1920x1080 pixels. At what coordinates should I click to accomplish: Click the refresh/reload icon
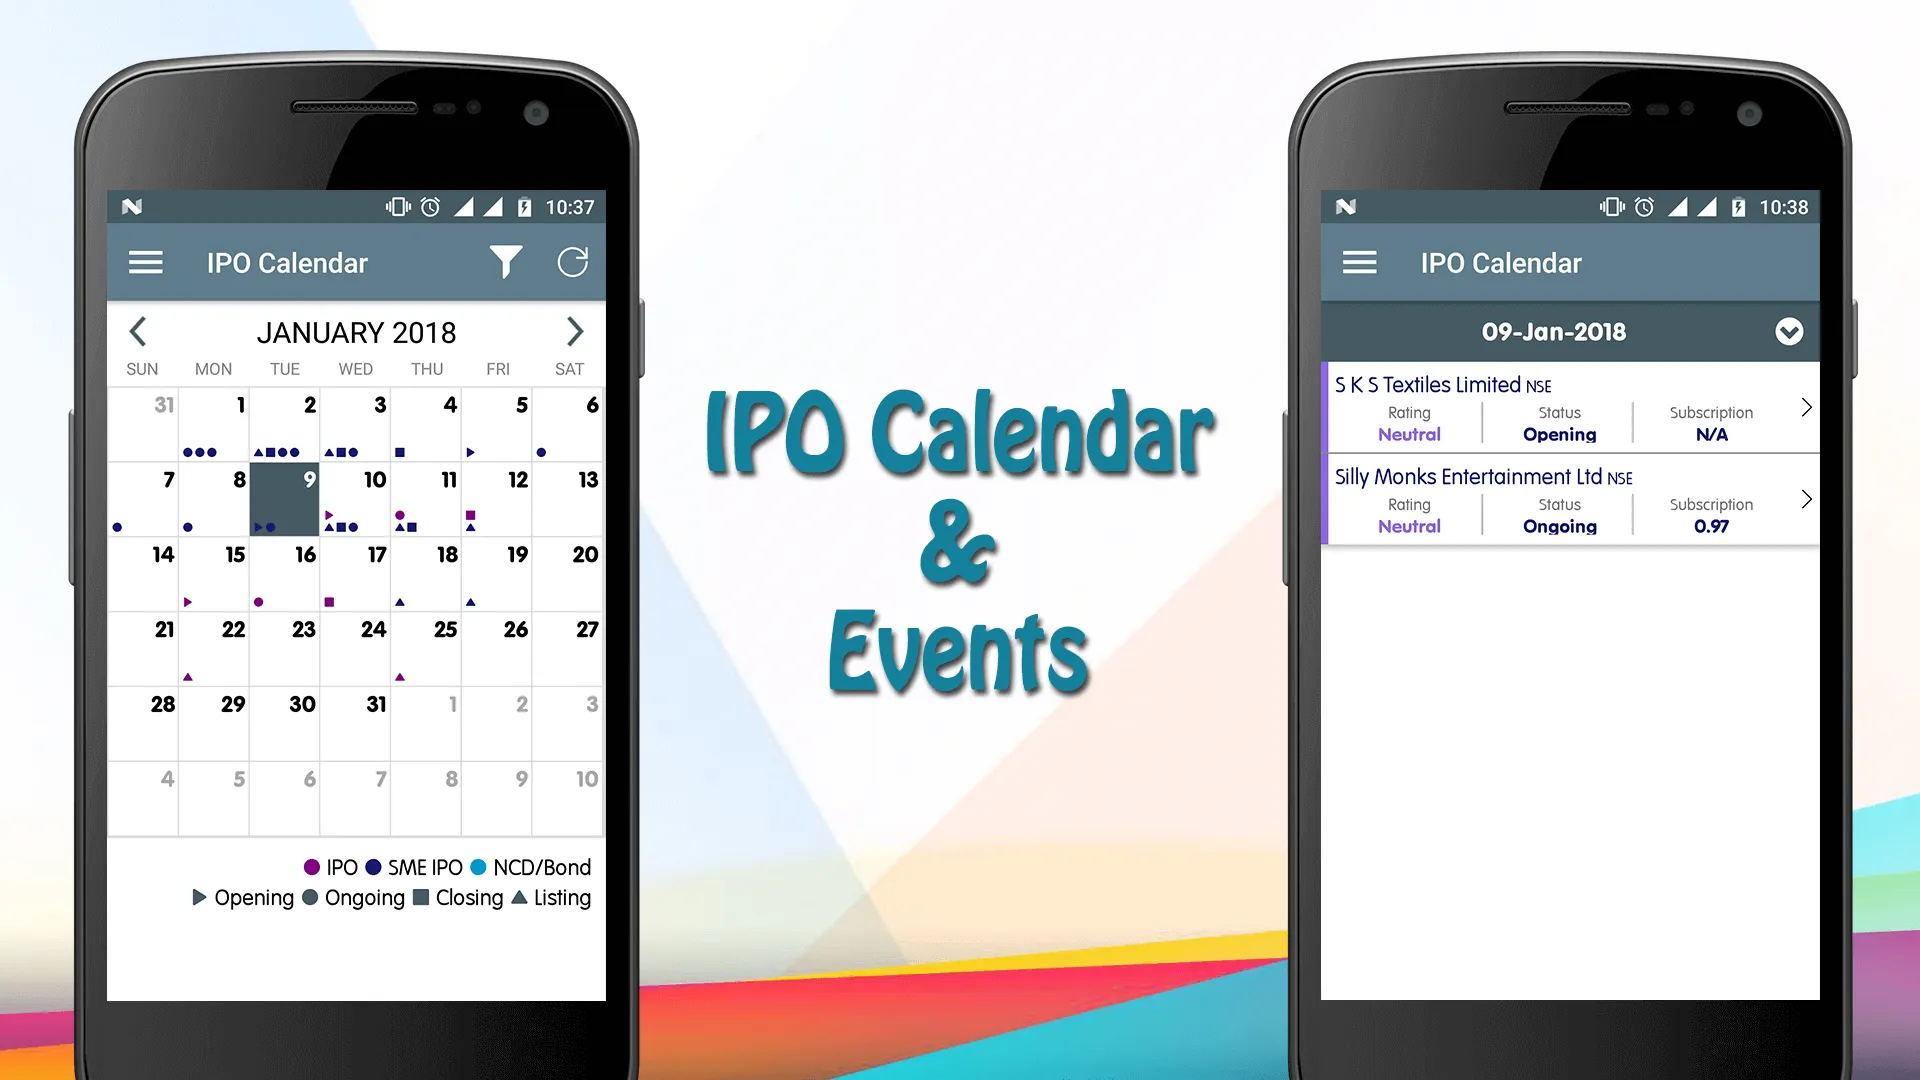pyautogui.click(x=574, y=261)
